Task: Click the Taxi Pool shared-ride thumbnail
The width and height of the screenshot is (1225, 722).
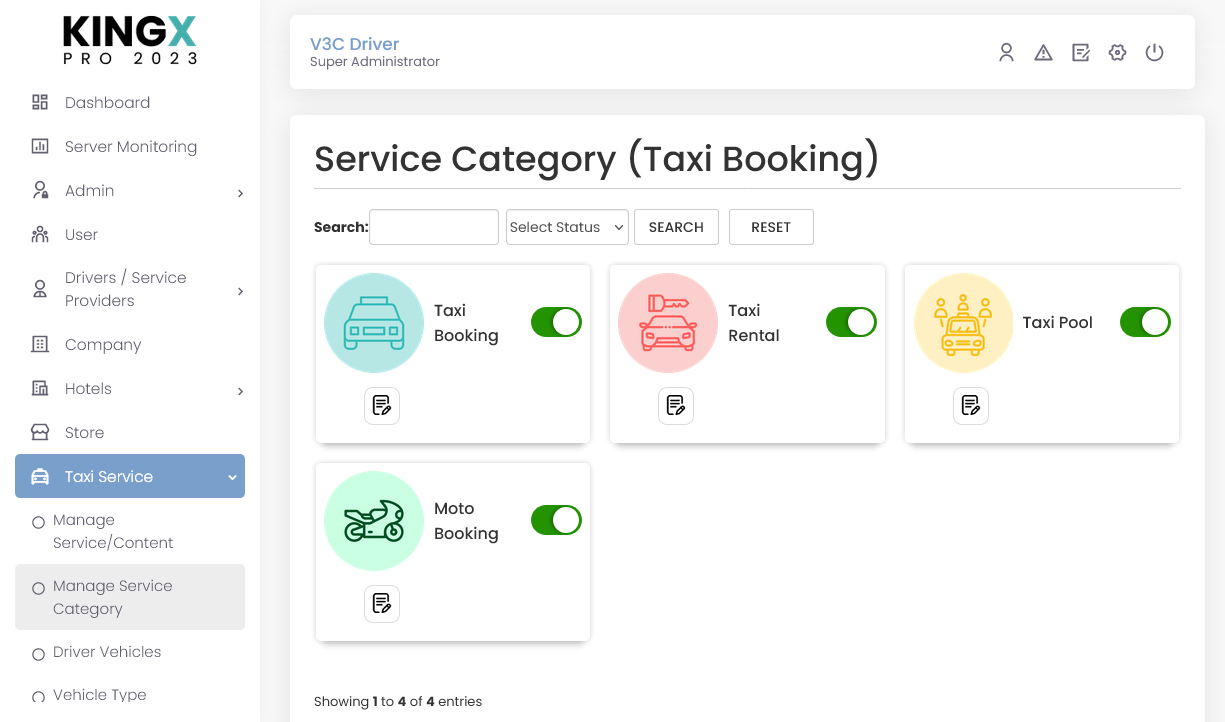Action: pos(963,323)
